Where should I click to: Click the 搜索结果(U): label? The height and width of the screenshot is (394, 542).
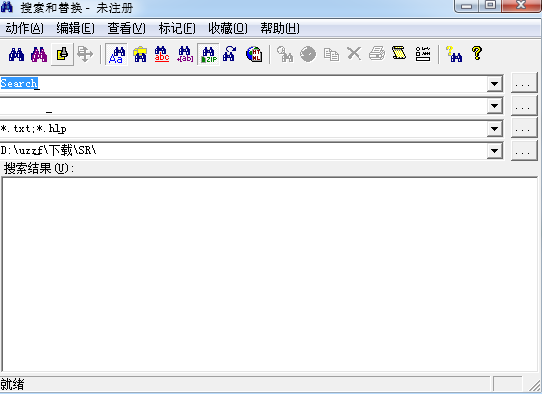pyautogui.click(x=39, y=169)
